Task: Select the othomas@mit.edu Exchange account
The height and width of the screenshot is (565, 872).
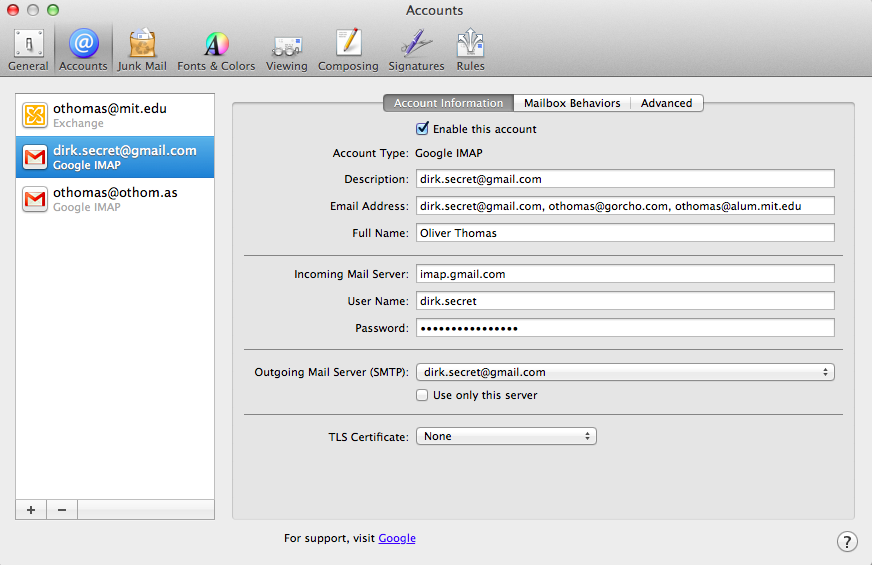Action: pyautogui.click(x=115, y=115)
